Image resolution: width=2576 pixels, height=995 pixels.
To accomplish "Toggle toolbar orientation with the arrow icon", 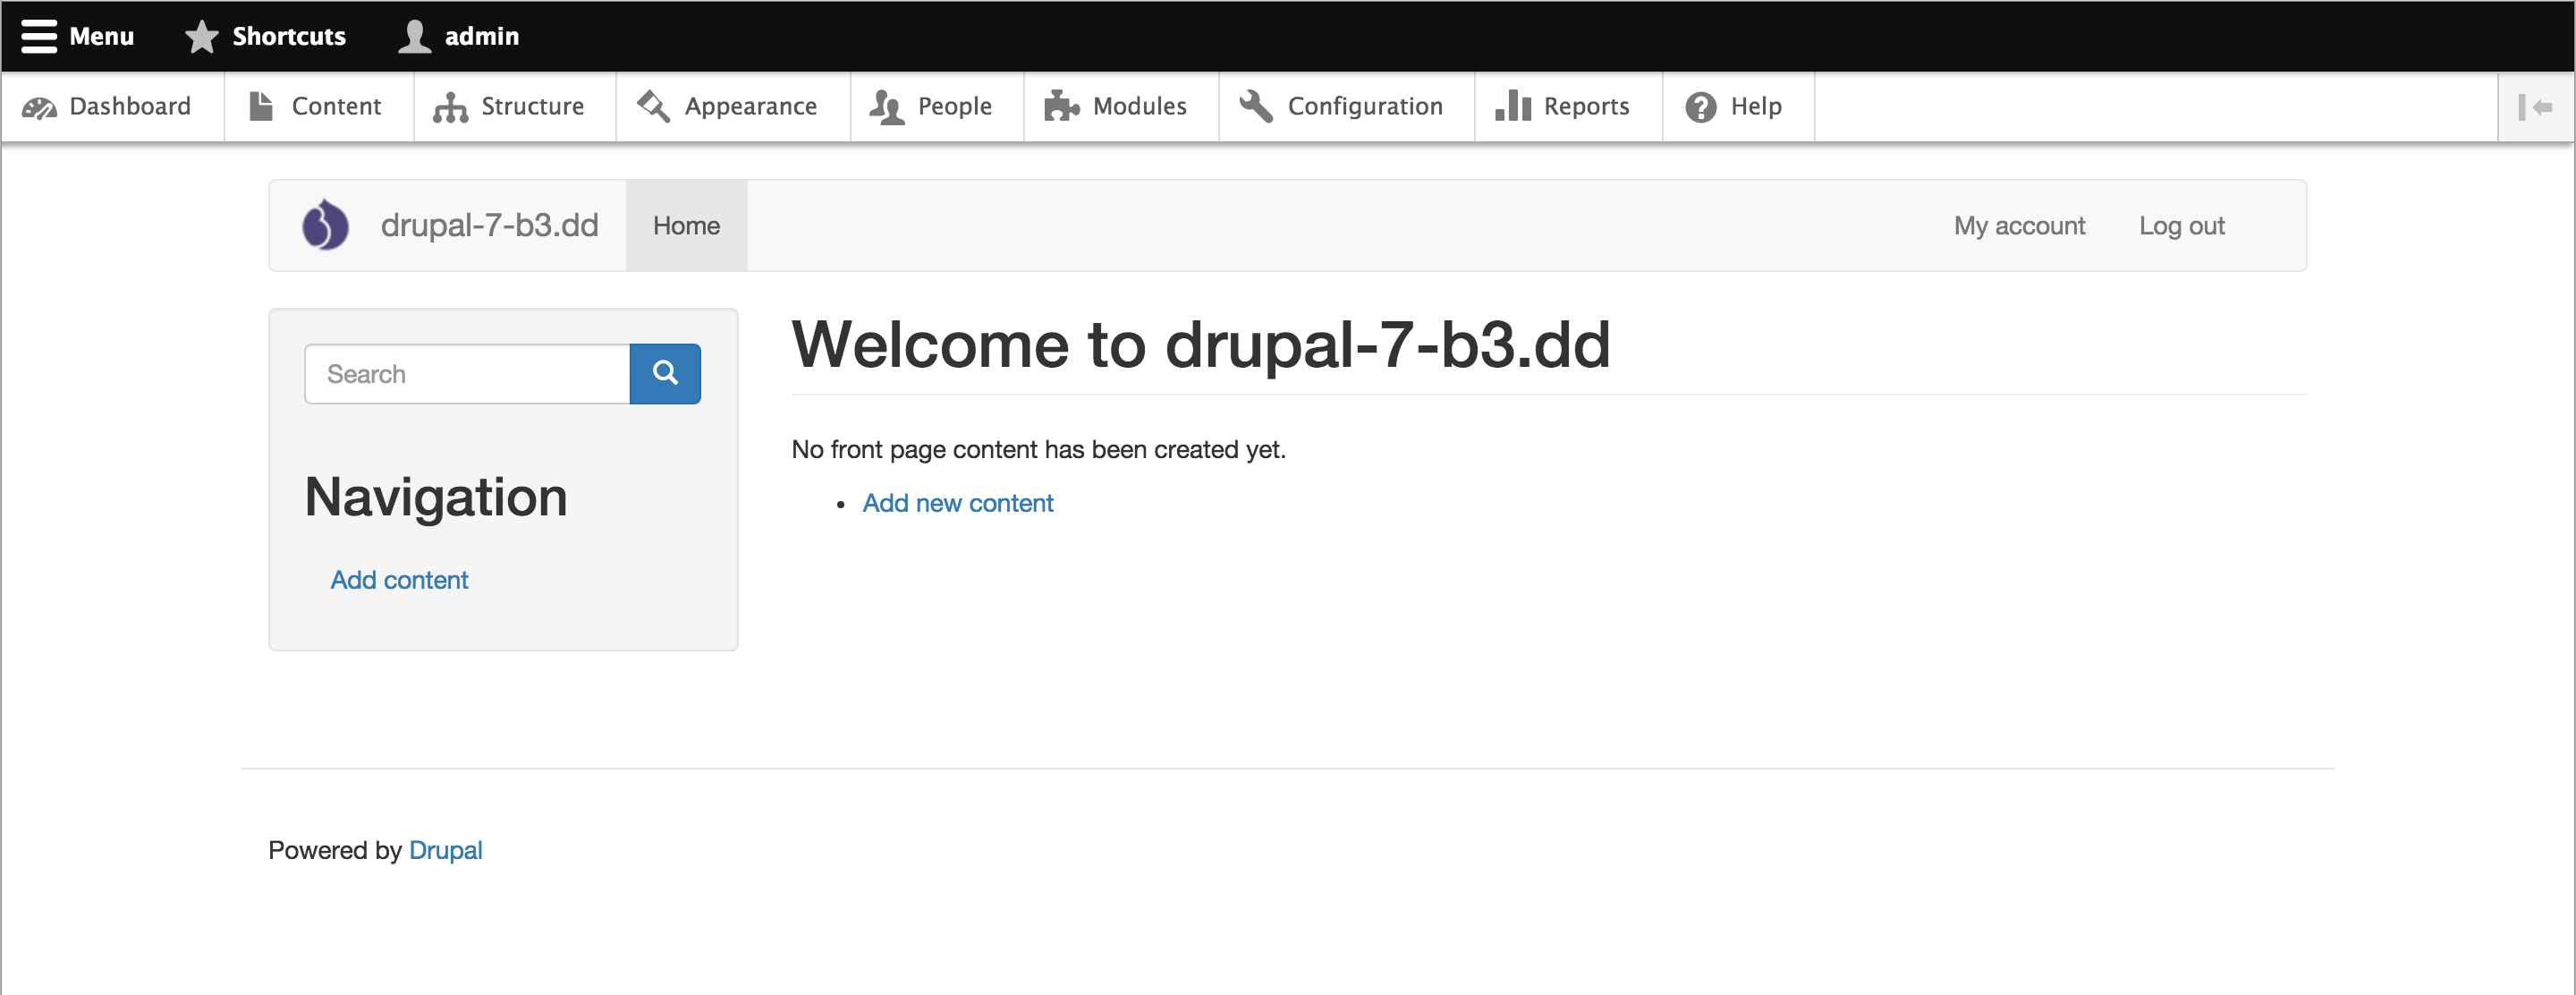I will (x=2536, y=107).
